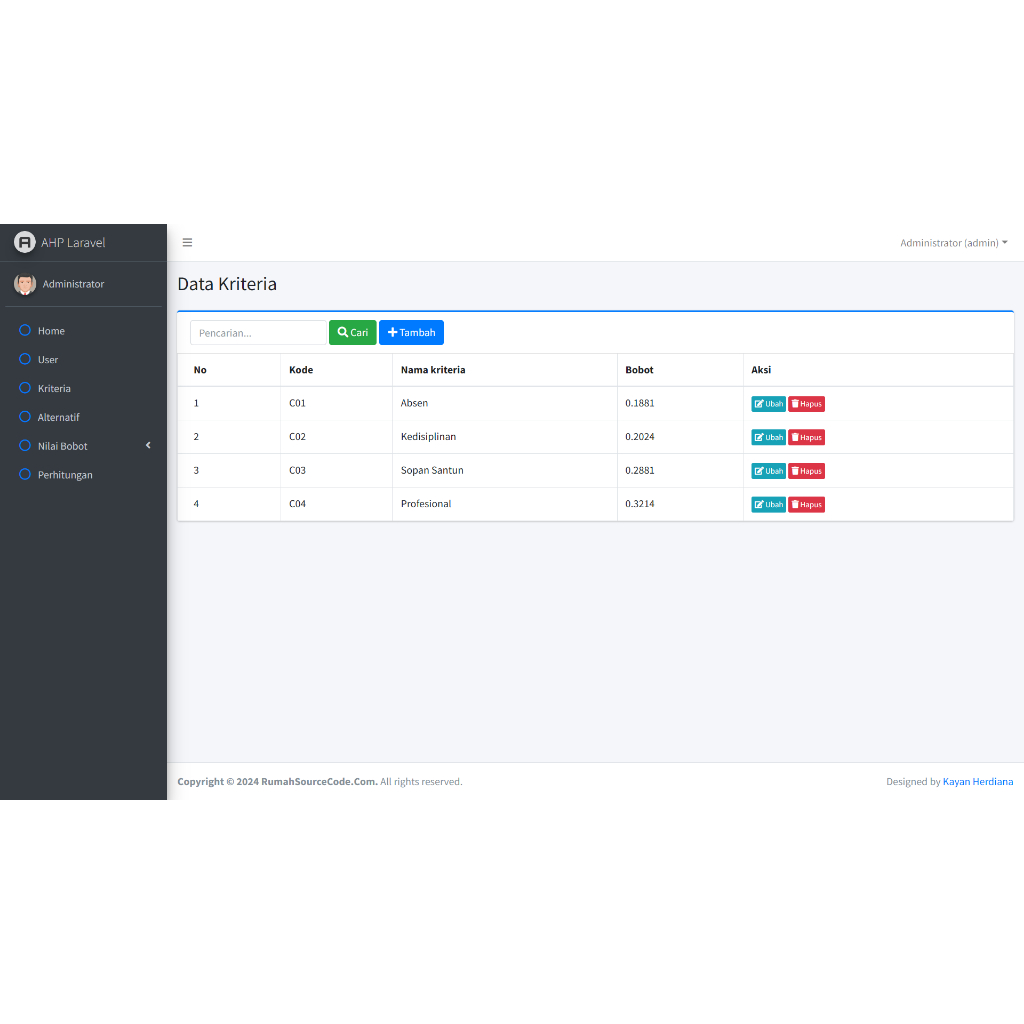Image resolution: width=1024 pixels, height=1024 pixels.
Task: Click the Tambah add button
Action: (411, 333)
